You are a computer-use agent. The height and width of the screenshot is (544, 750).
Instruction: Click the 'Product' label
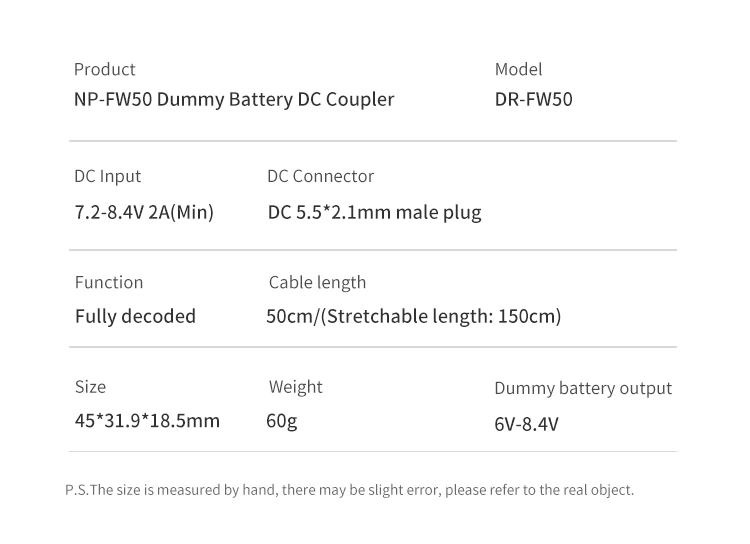click(104, 69)
